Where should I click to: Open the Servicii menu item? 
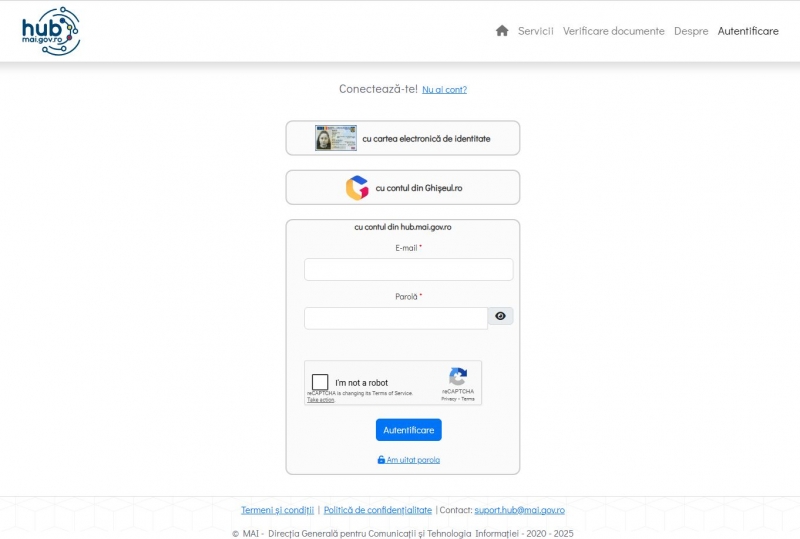point(535,31)
